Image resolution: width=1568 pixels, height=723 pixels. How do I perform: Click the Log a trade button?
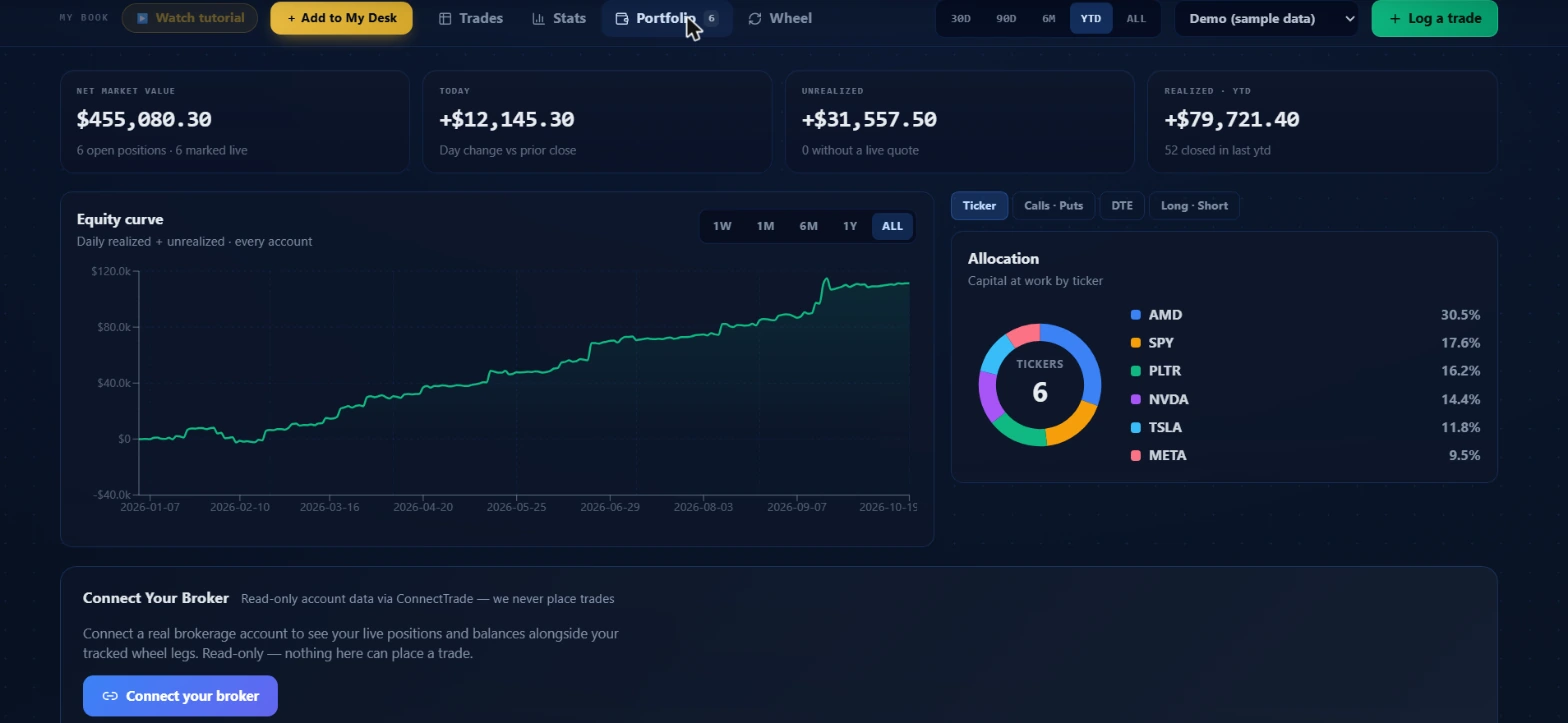click(x=1434, y=18)
